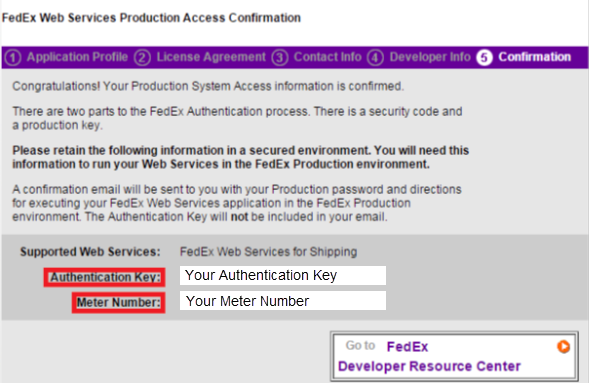Click the step 3 circle icon

280,58
